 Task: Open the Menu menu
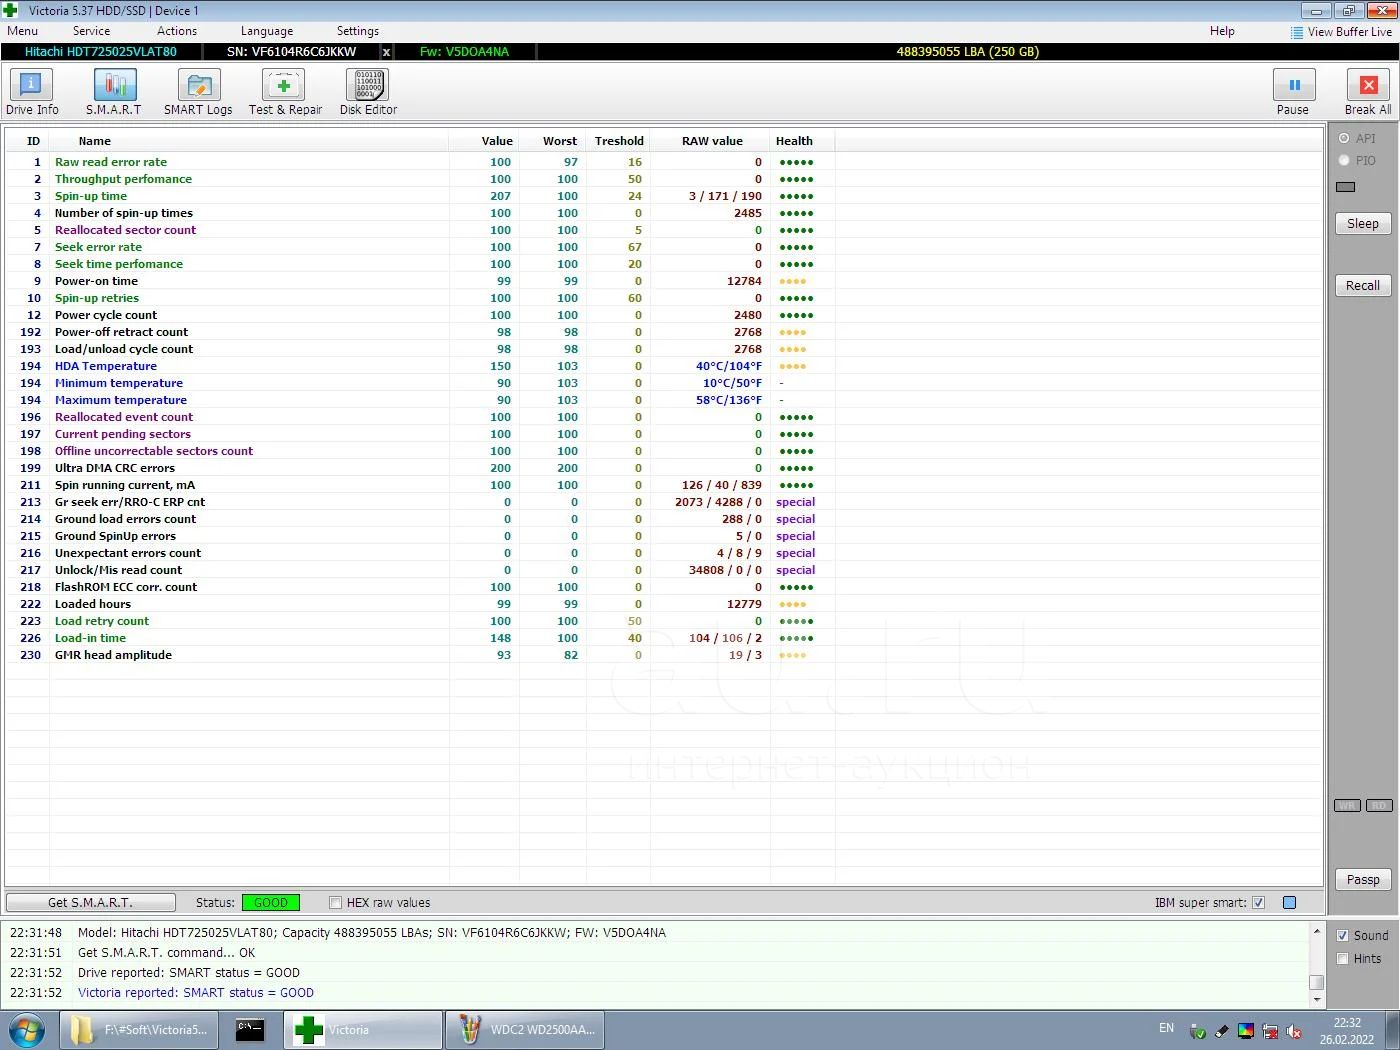[x=22, y=31]
